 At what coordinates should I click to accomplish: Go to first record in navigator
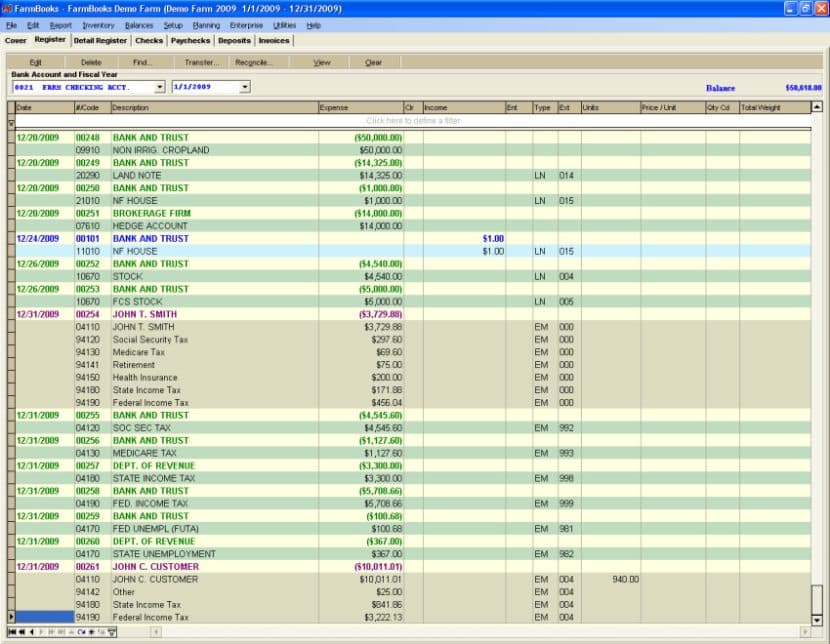12,632
